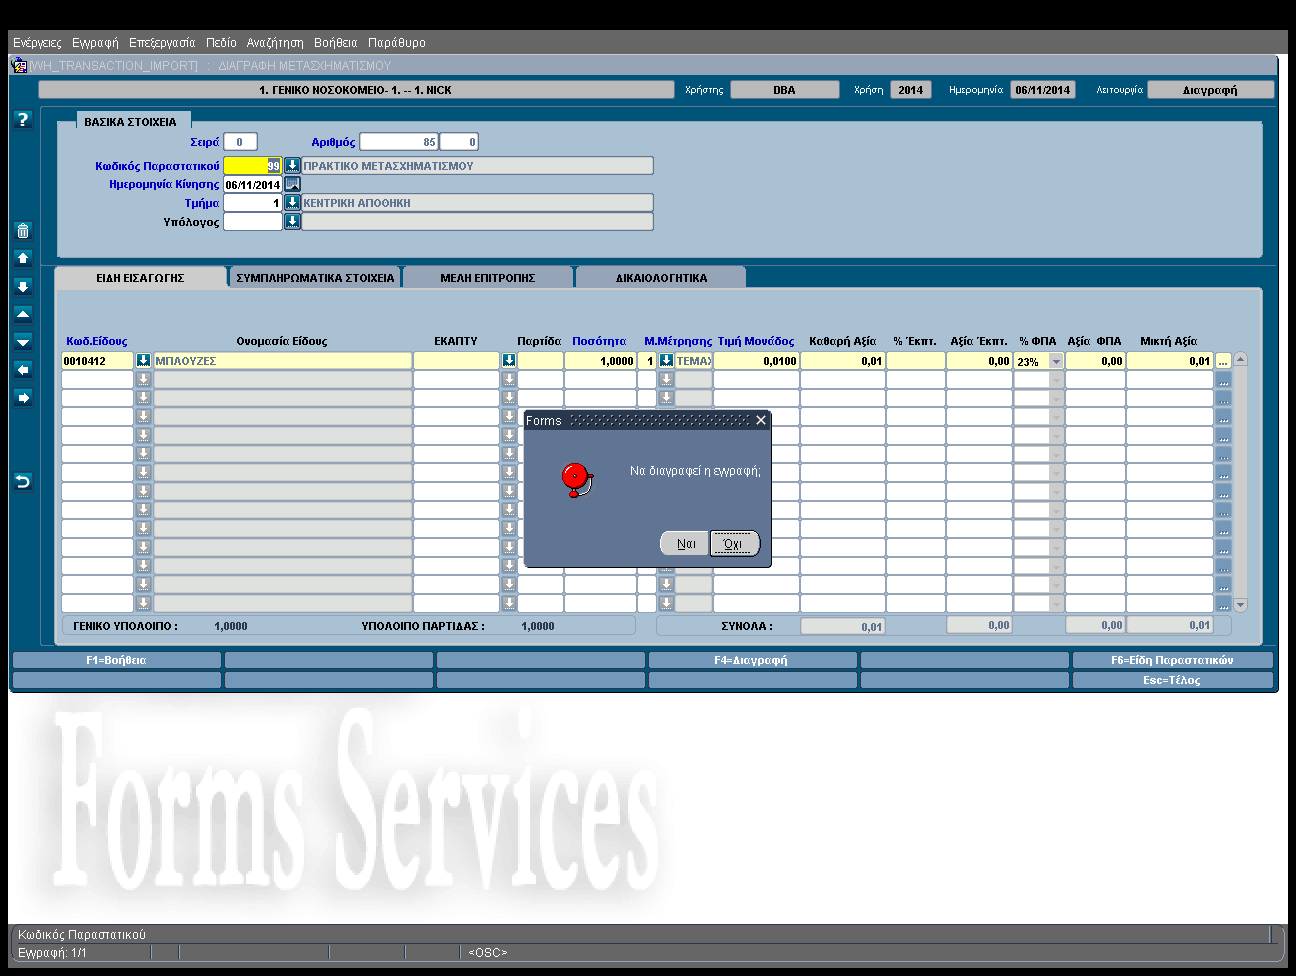The height and width of the screenshot is (976, 1296).
Task: Click Τιμή Μονάδος cell 0,0100
Action: [756, 361]
